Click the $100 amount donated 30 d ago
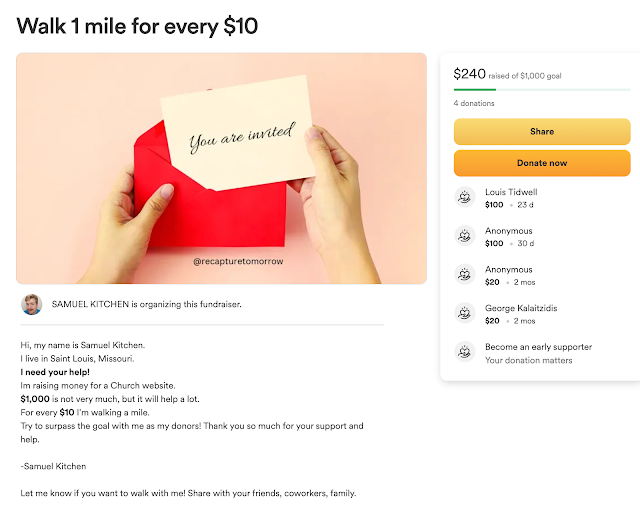Screen dimensions: 640x508 [494, 244]
